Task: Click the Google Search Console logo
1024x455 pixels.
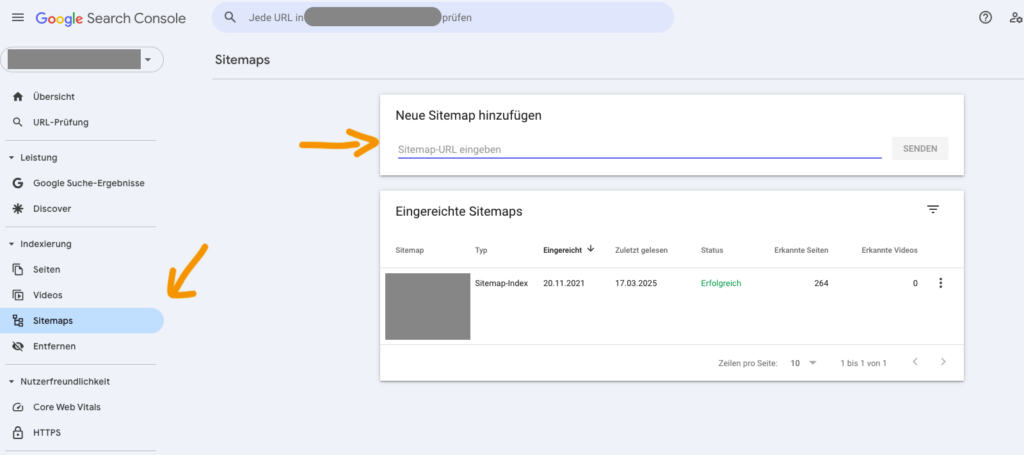Action: coord(110,18)
